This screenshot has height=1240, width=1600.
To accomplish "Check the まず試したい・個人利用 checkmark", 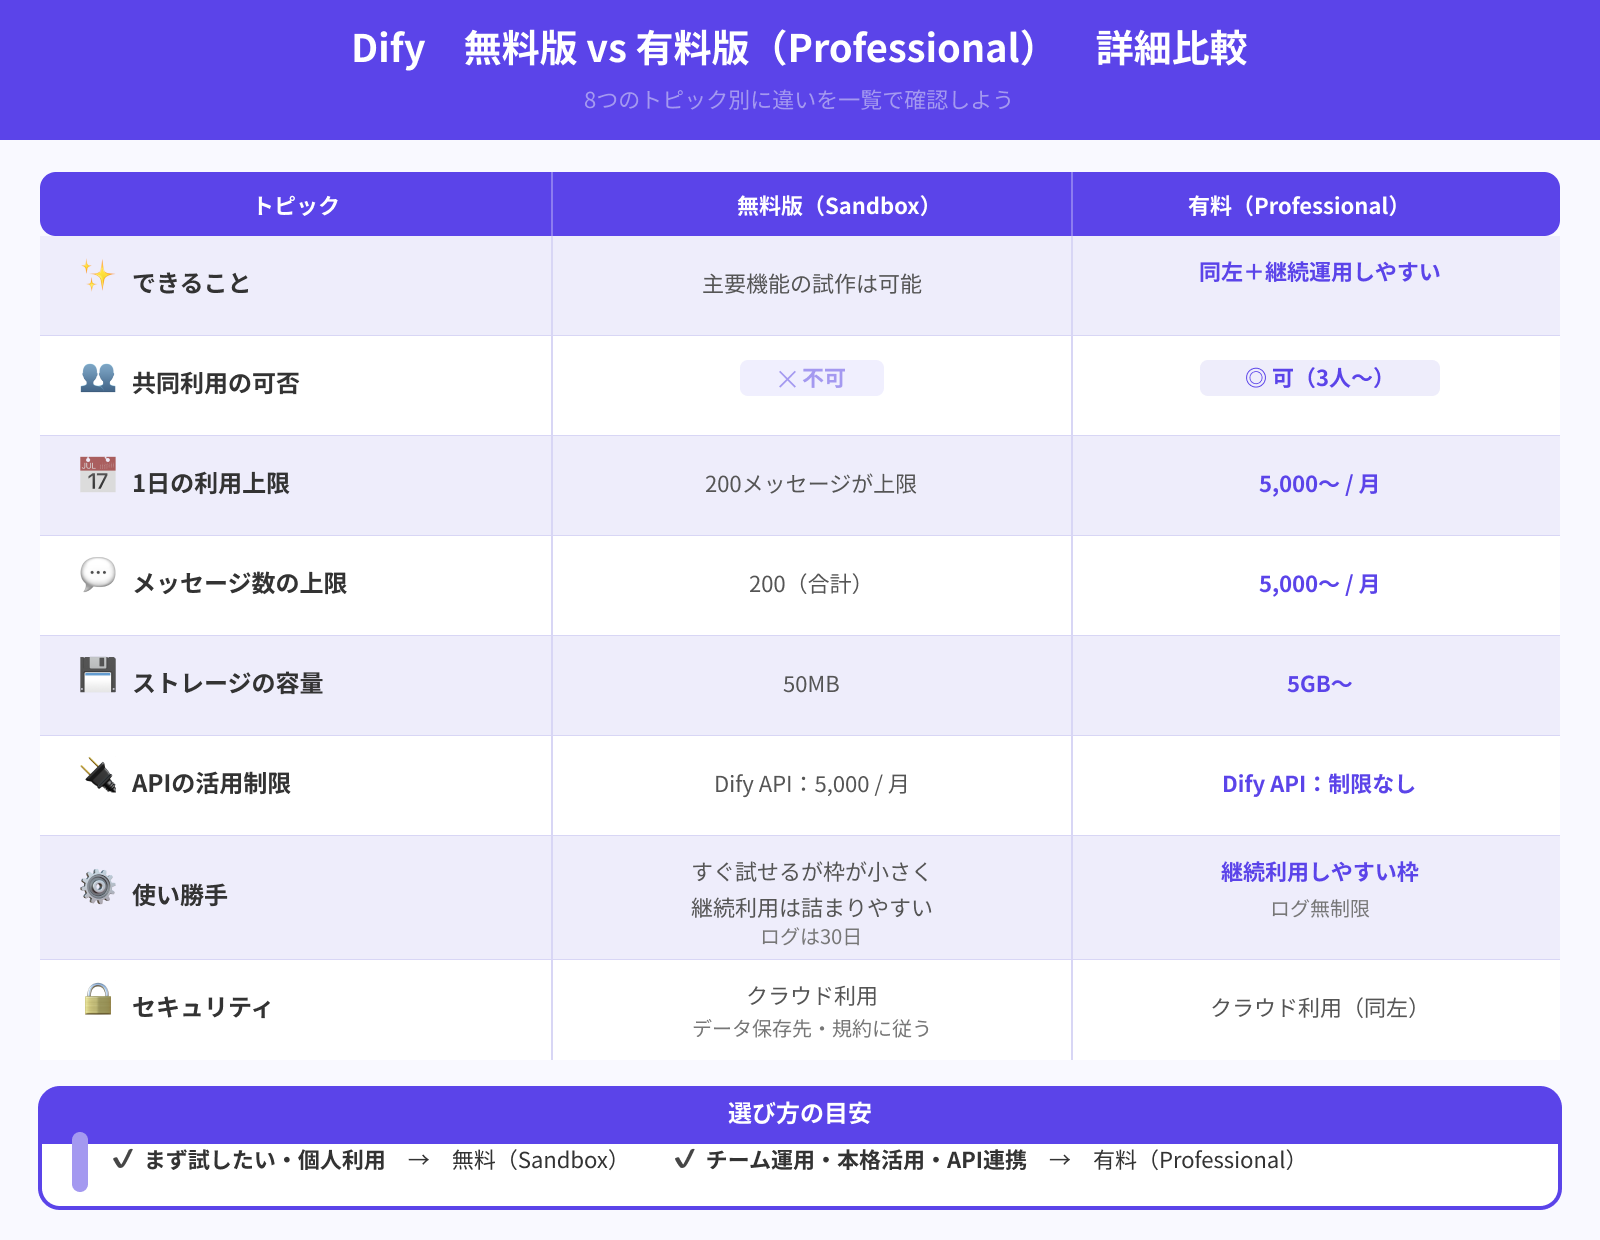I will coord(122,1160).
